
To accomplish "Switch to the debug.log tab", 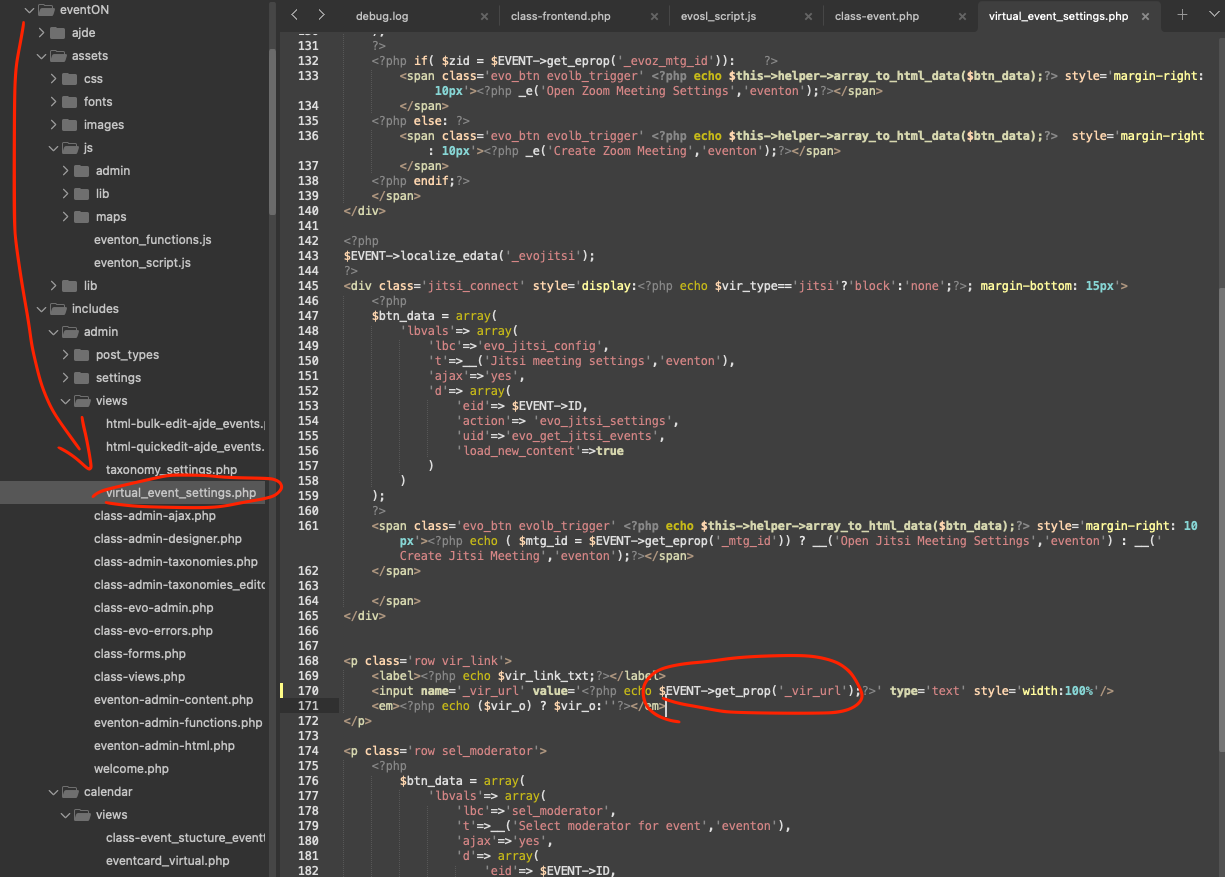I will point(382,17).
